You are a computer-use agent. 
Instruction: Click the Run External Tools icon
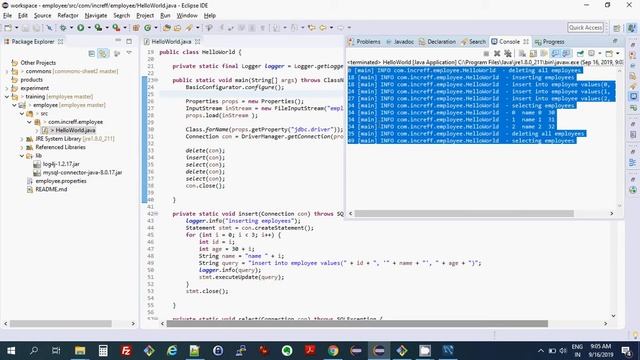116,28
